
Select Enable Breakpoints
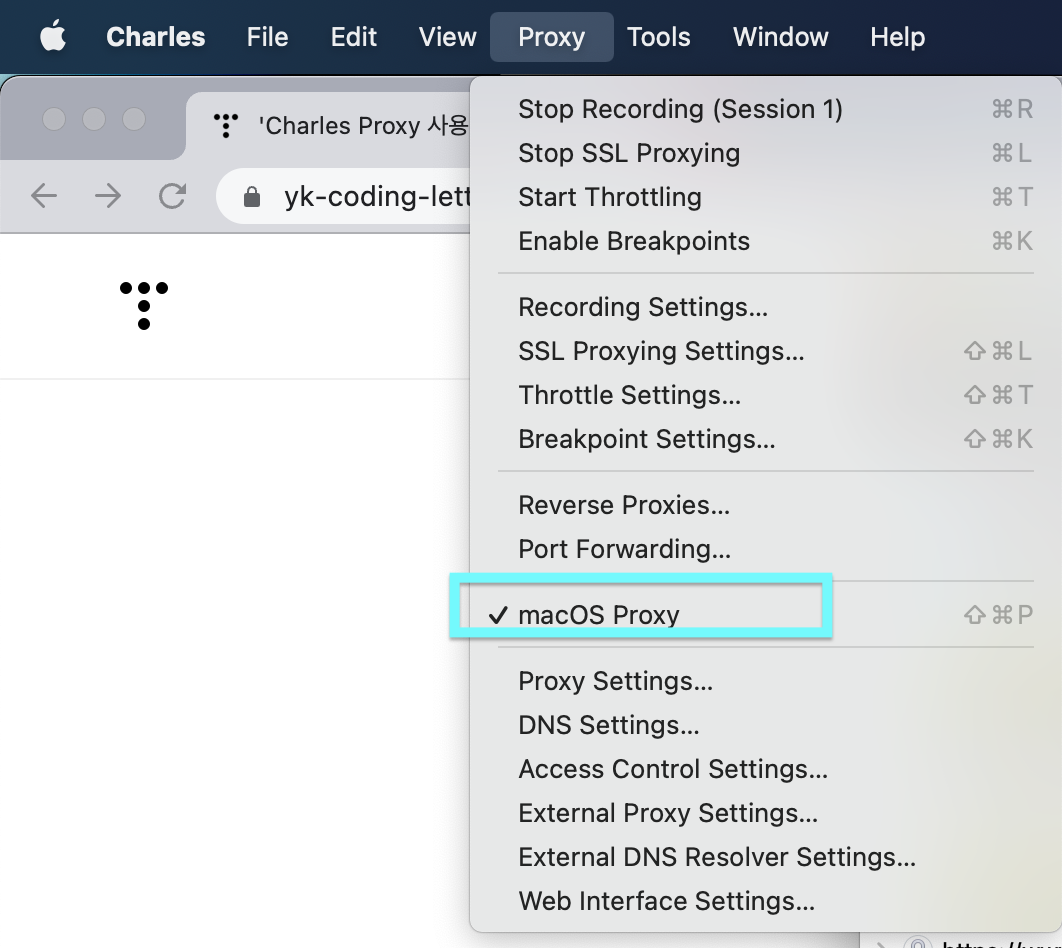(x=765, y=241)
